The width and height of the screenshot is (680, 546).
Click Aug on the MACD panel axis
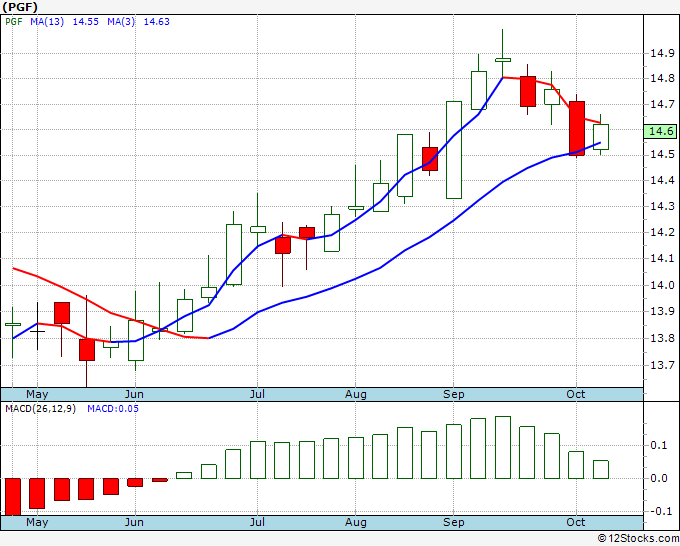(x=356, y=523)
